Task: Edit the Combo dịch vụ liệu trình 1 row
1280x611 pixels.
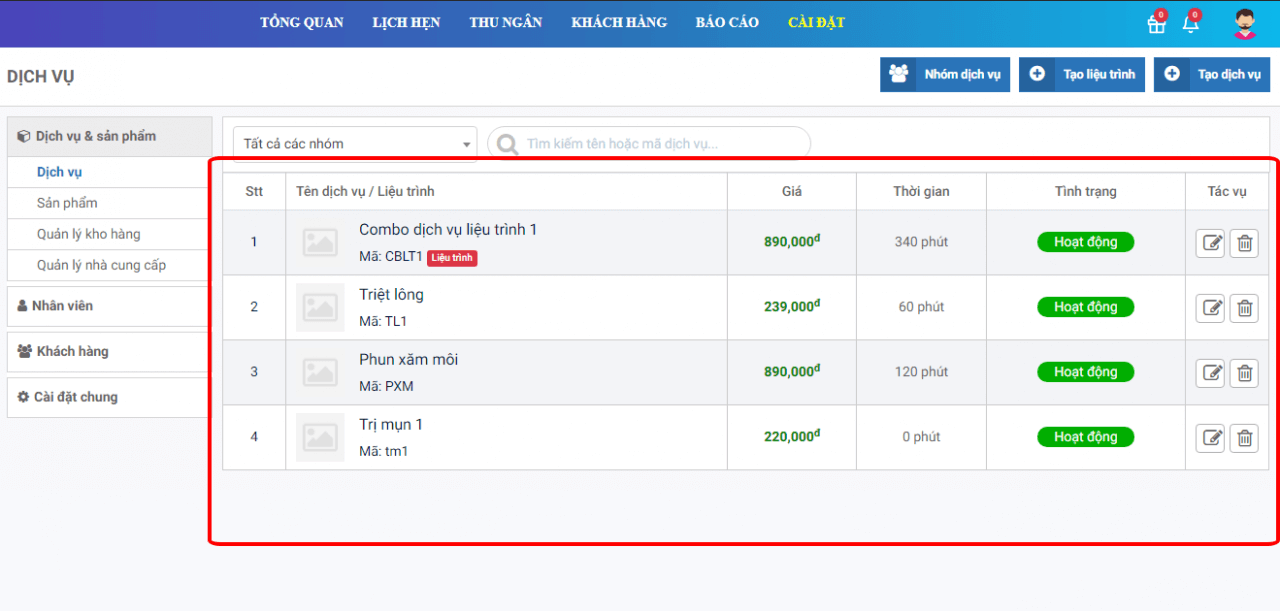Action: click(1211, 243)
